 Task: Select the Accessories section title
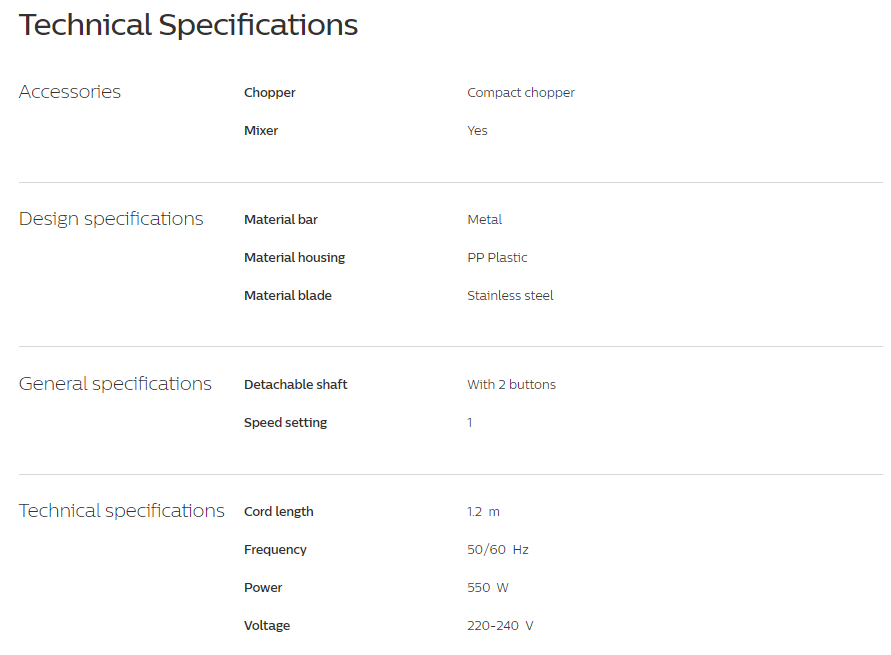pyautogui.click(x=70, y=92)
